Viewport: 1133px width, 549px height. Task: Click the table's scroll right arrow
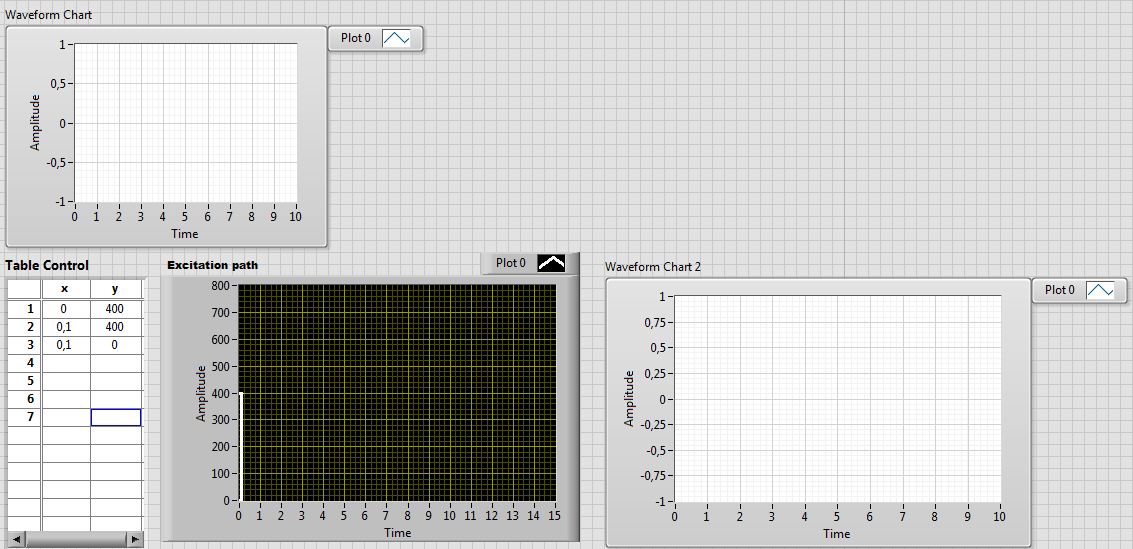pyautogui.click(x=135, y=540)
